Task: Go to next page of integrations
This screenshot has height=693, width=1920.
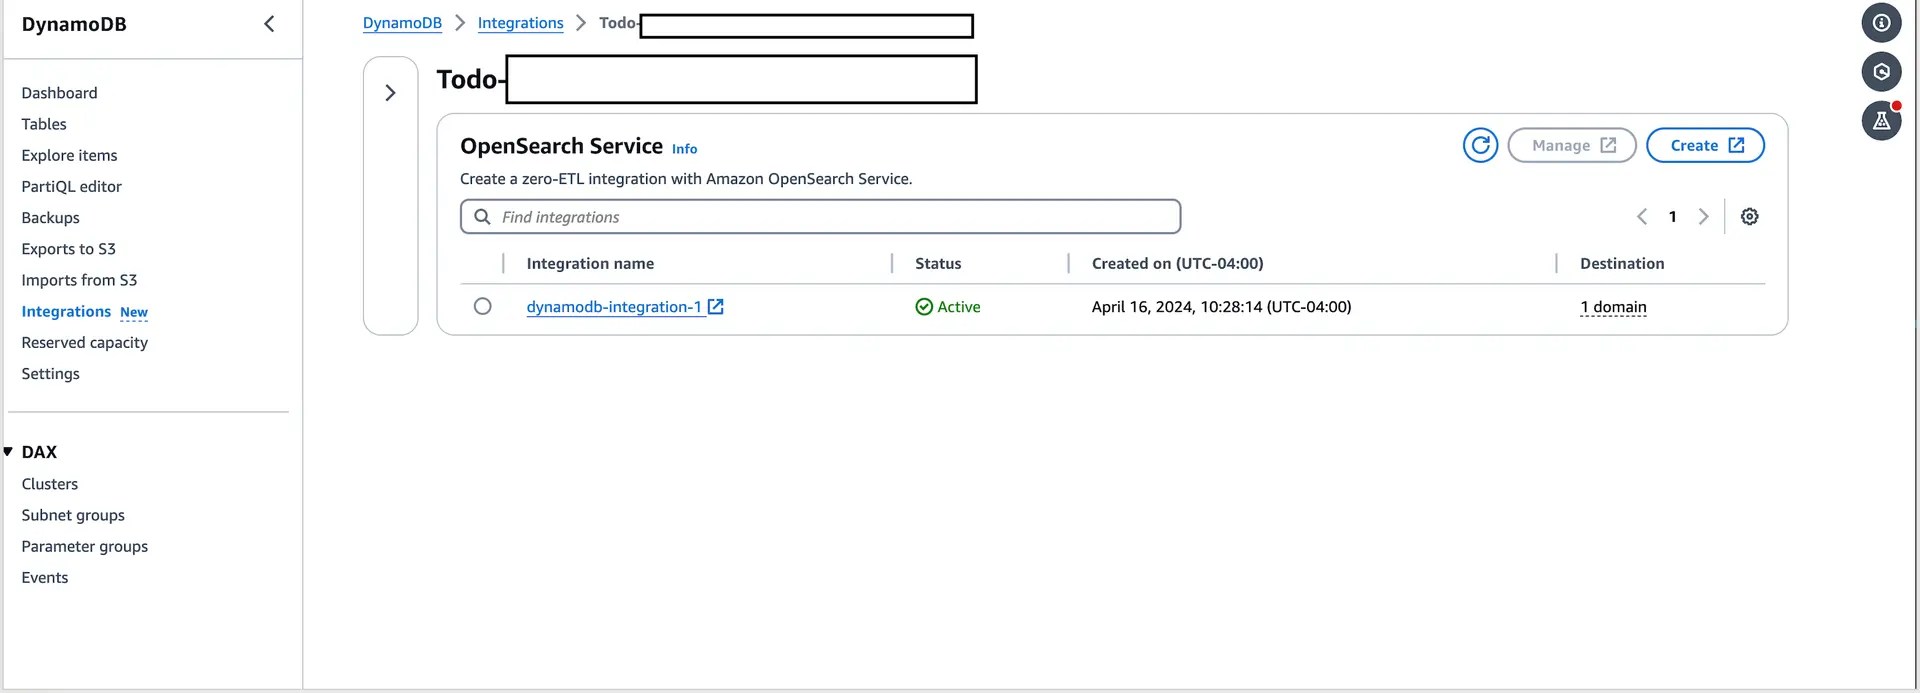Action: pyautogui.click(x=1704, y=217)
